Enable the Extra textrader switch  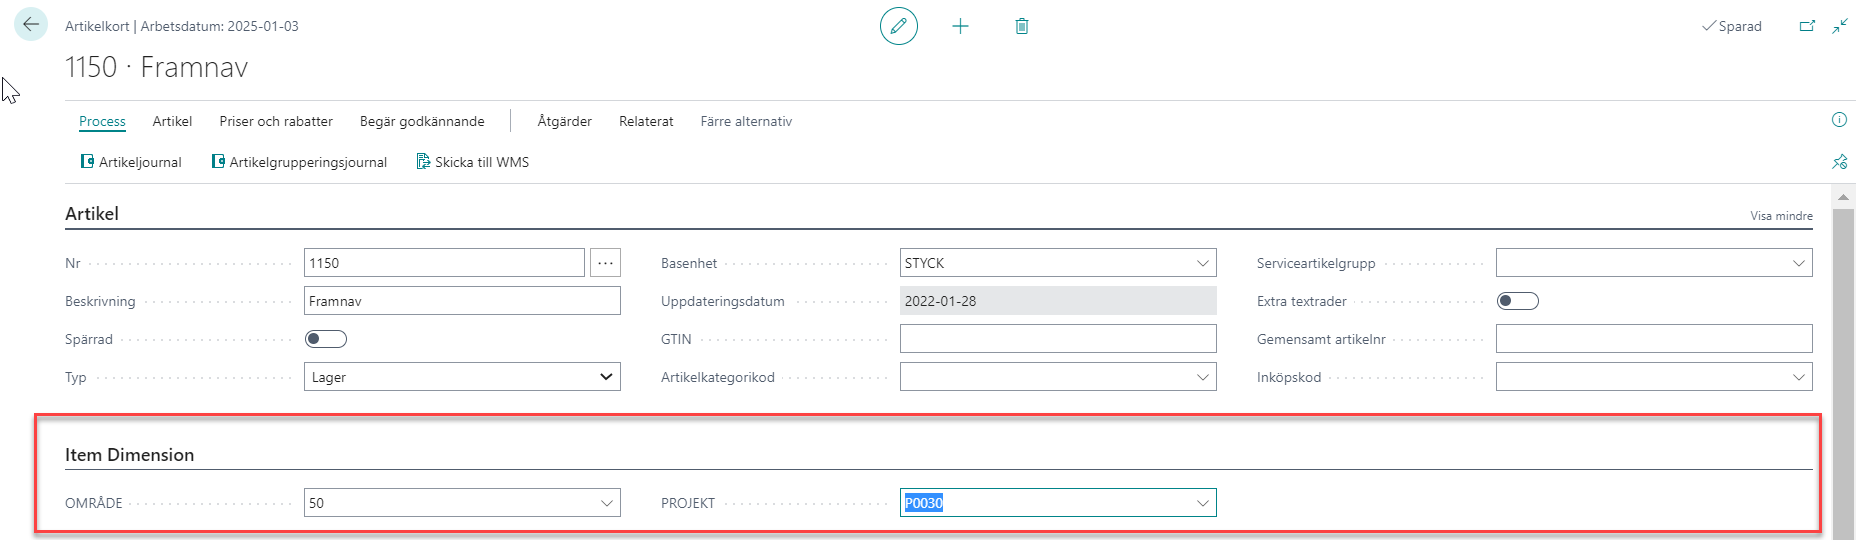pos(1517,301)
